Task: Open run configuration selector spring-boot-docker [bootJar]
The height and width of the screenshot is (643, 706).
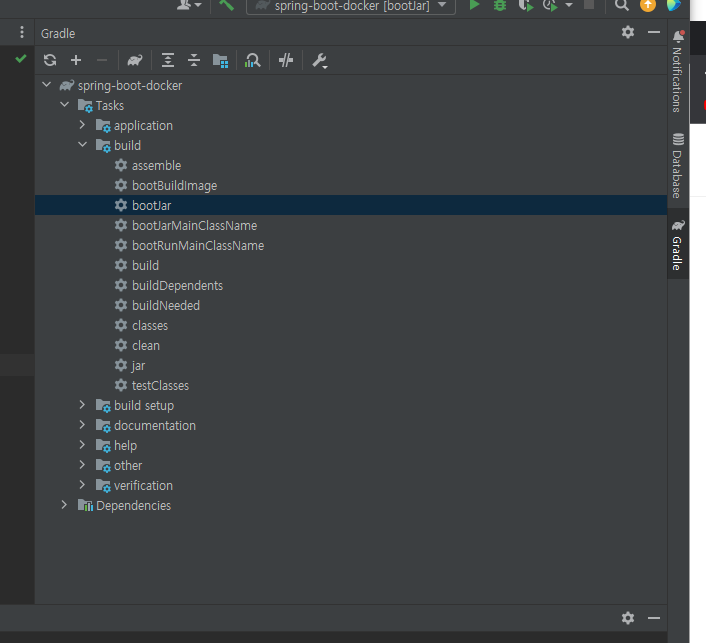Action: click(x=351, y=6)
